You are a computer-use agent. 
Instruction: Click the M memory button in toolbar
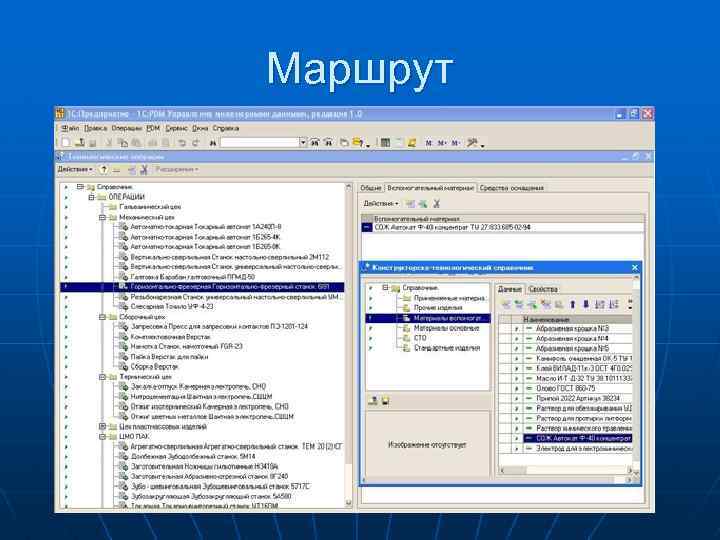[x=428, y=143]
